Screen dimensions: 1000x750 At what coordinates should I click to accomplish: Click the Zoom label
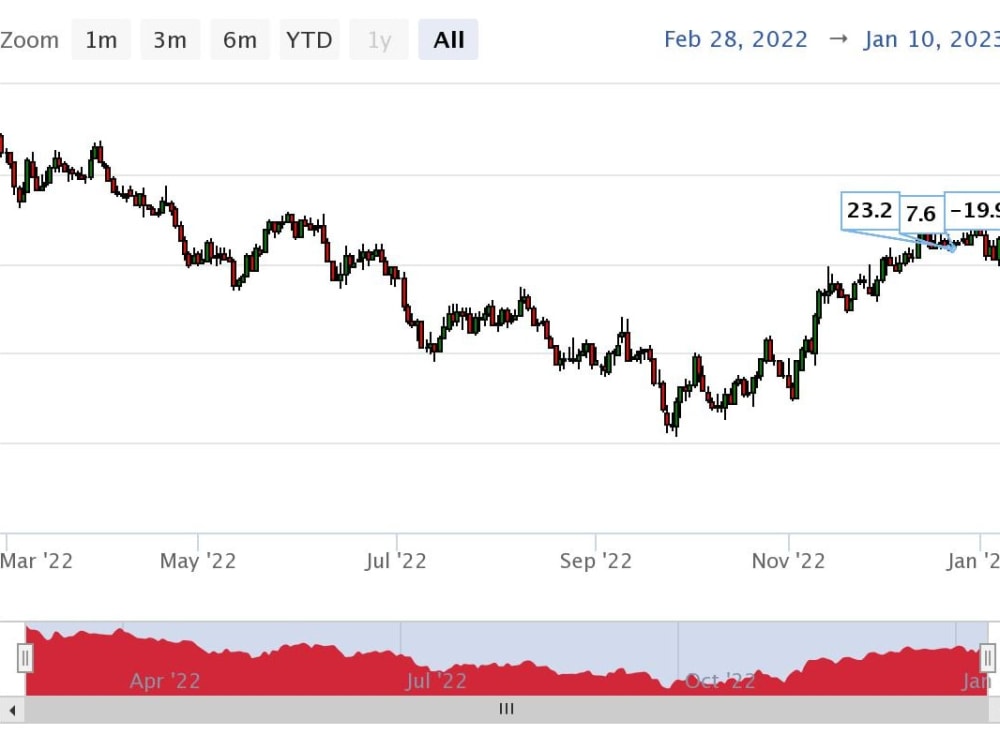point(31,40)
